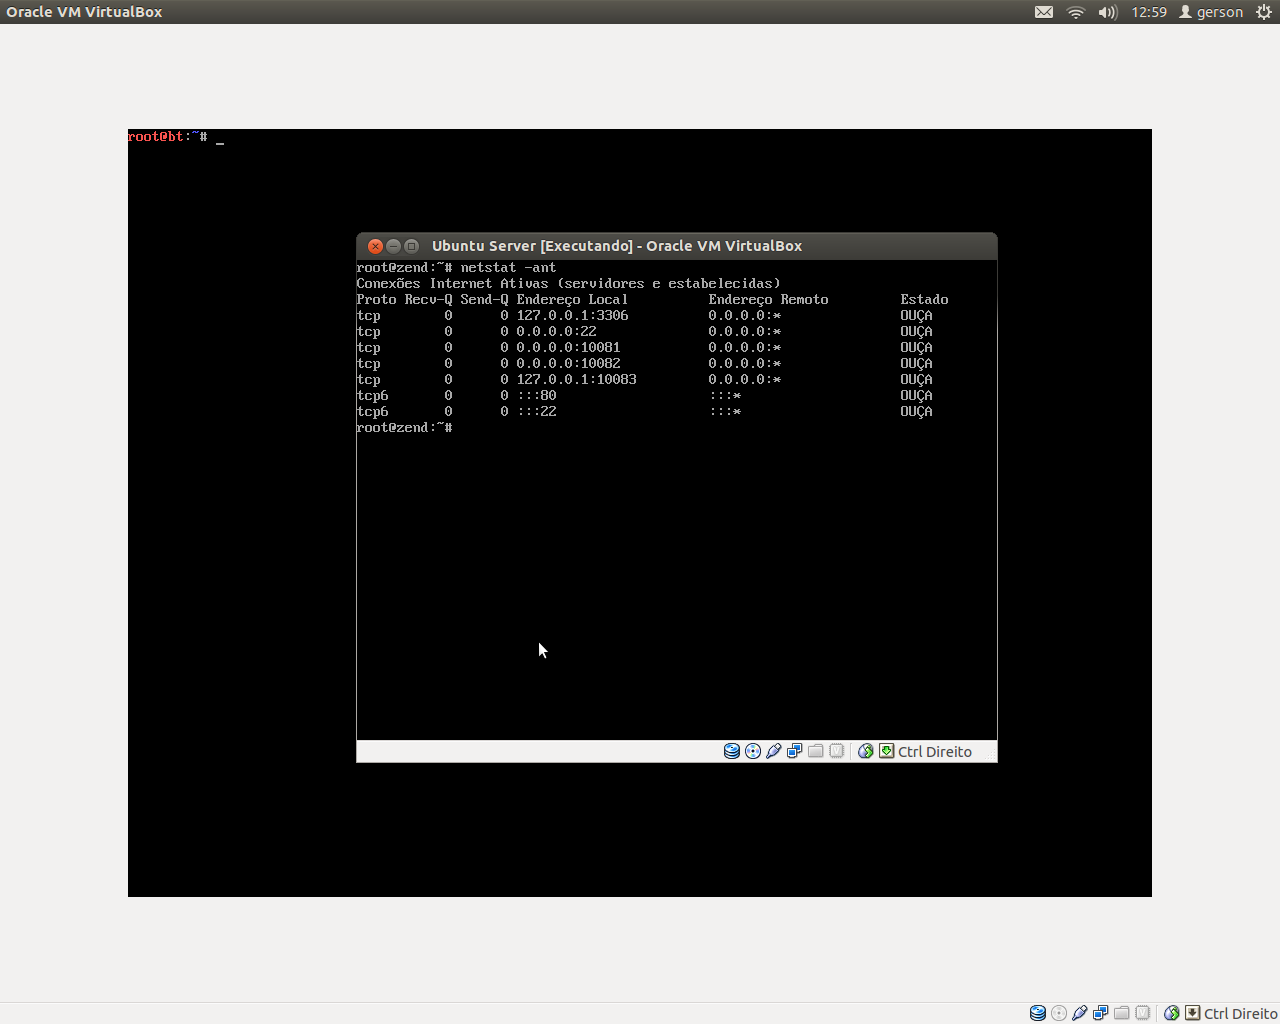Click network icon in outer VM status bar
Screen dimensions: 1280x1024
tap(1100, 1013)
